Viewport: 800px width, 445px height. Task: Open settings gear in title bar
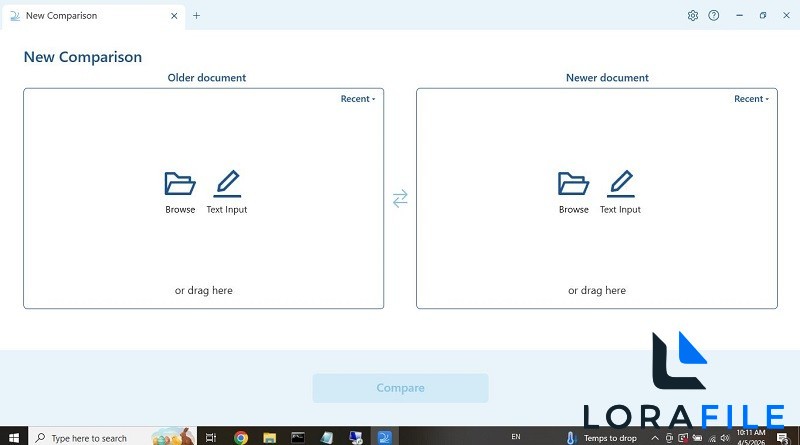[692, 15]
